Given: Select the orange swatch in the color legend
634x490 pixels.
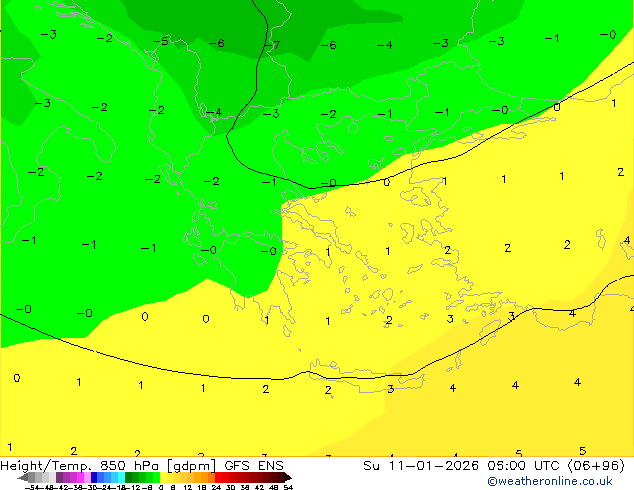Looking at the screenshot, I should pos(205,477).
